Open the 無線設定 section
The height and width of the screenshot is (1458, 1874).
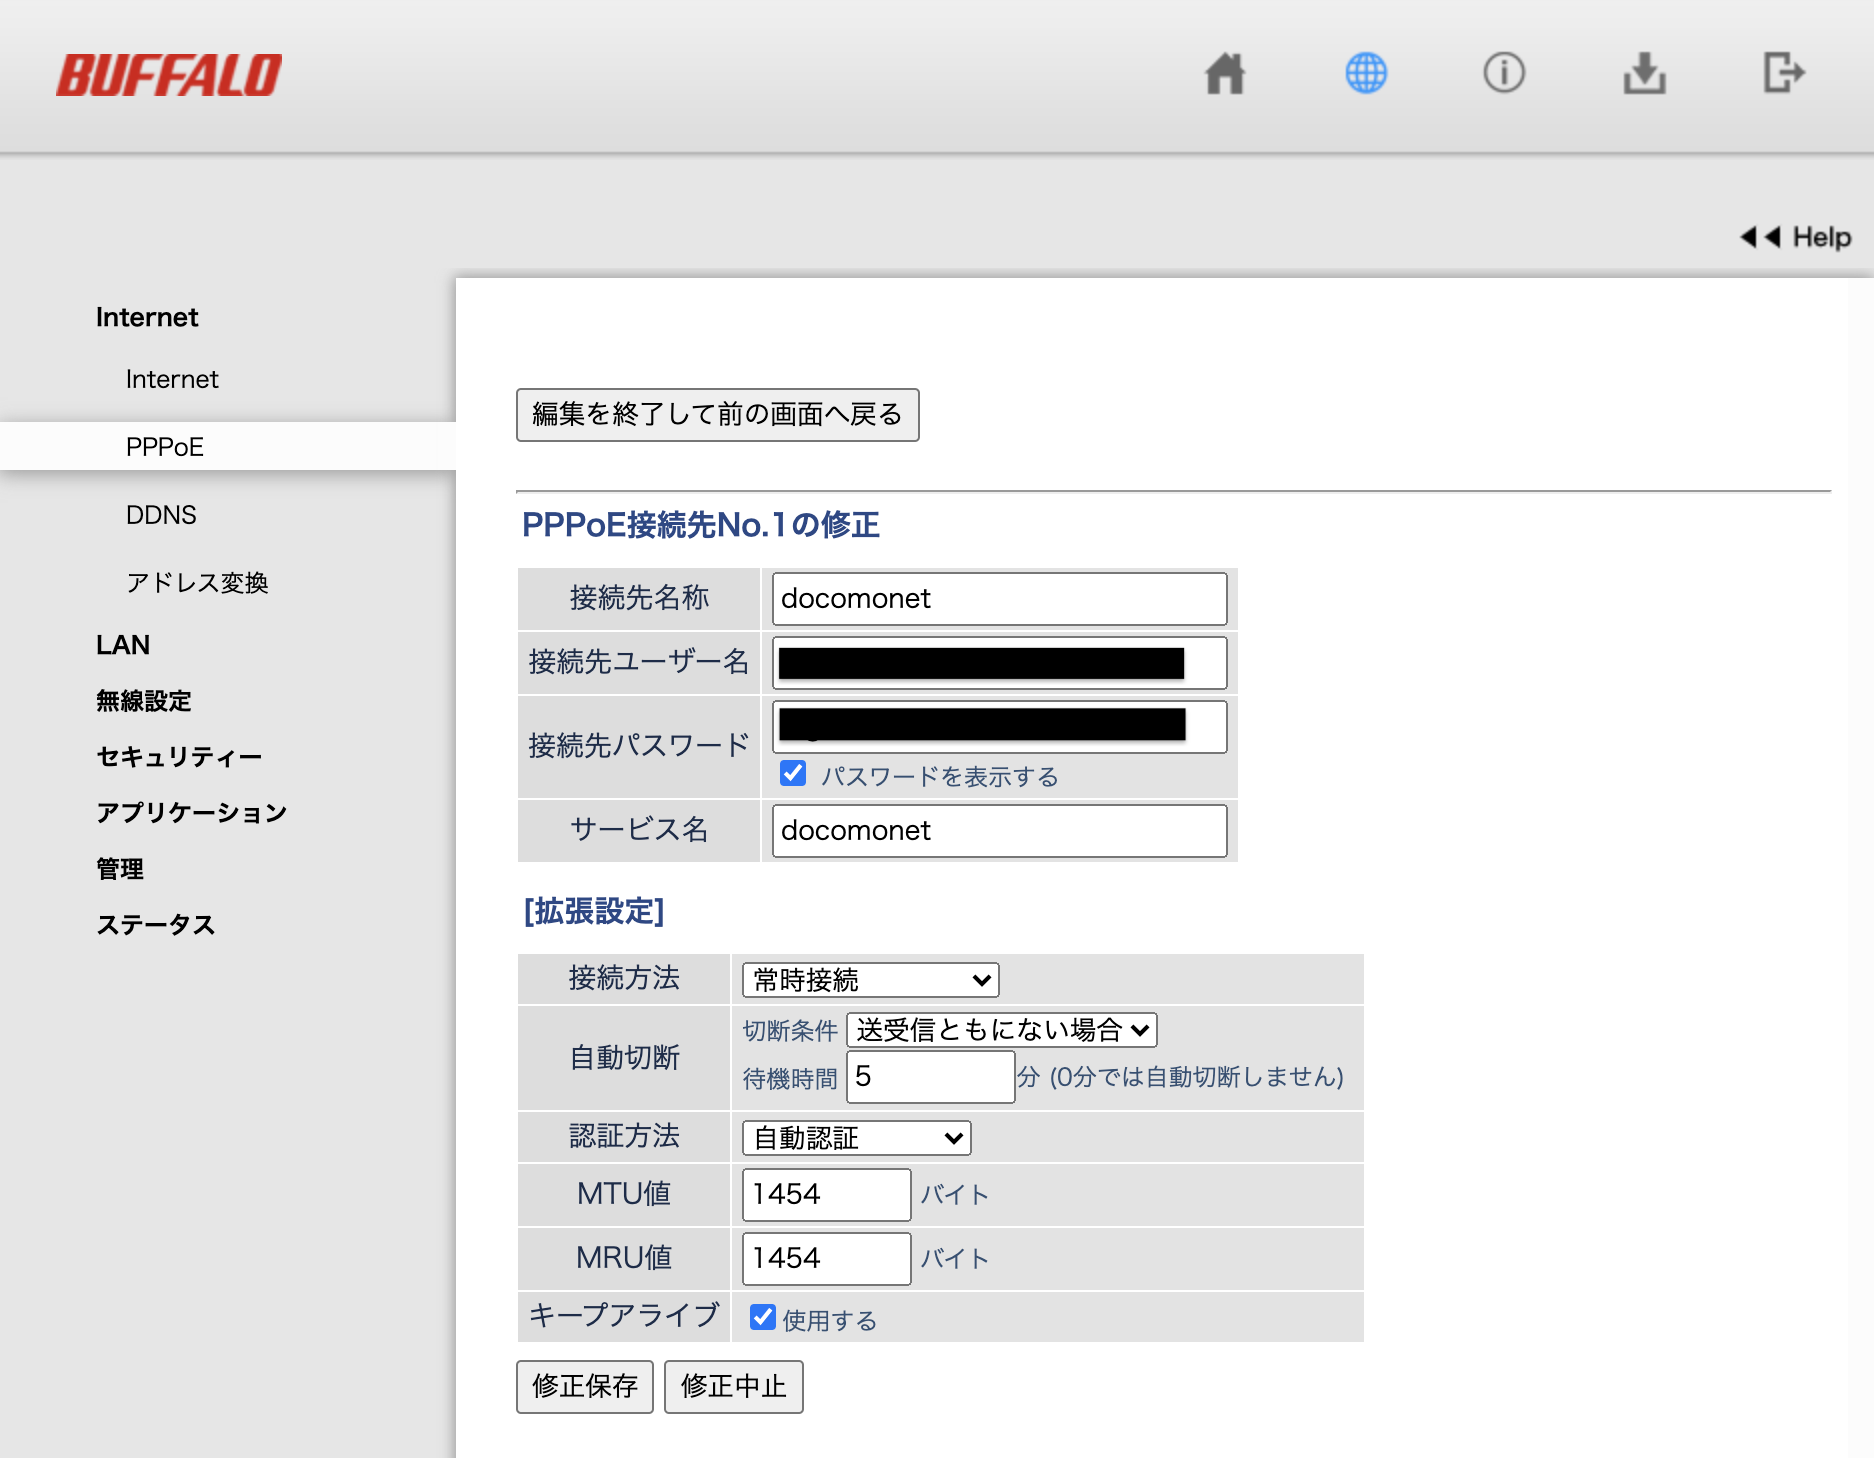[144, 701]
